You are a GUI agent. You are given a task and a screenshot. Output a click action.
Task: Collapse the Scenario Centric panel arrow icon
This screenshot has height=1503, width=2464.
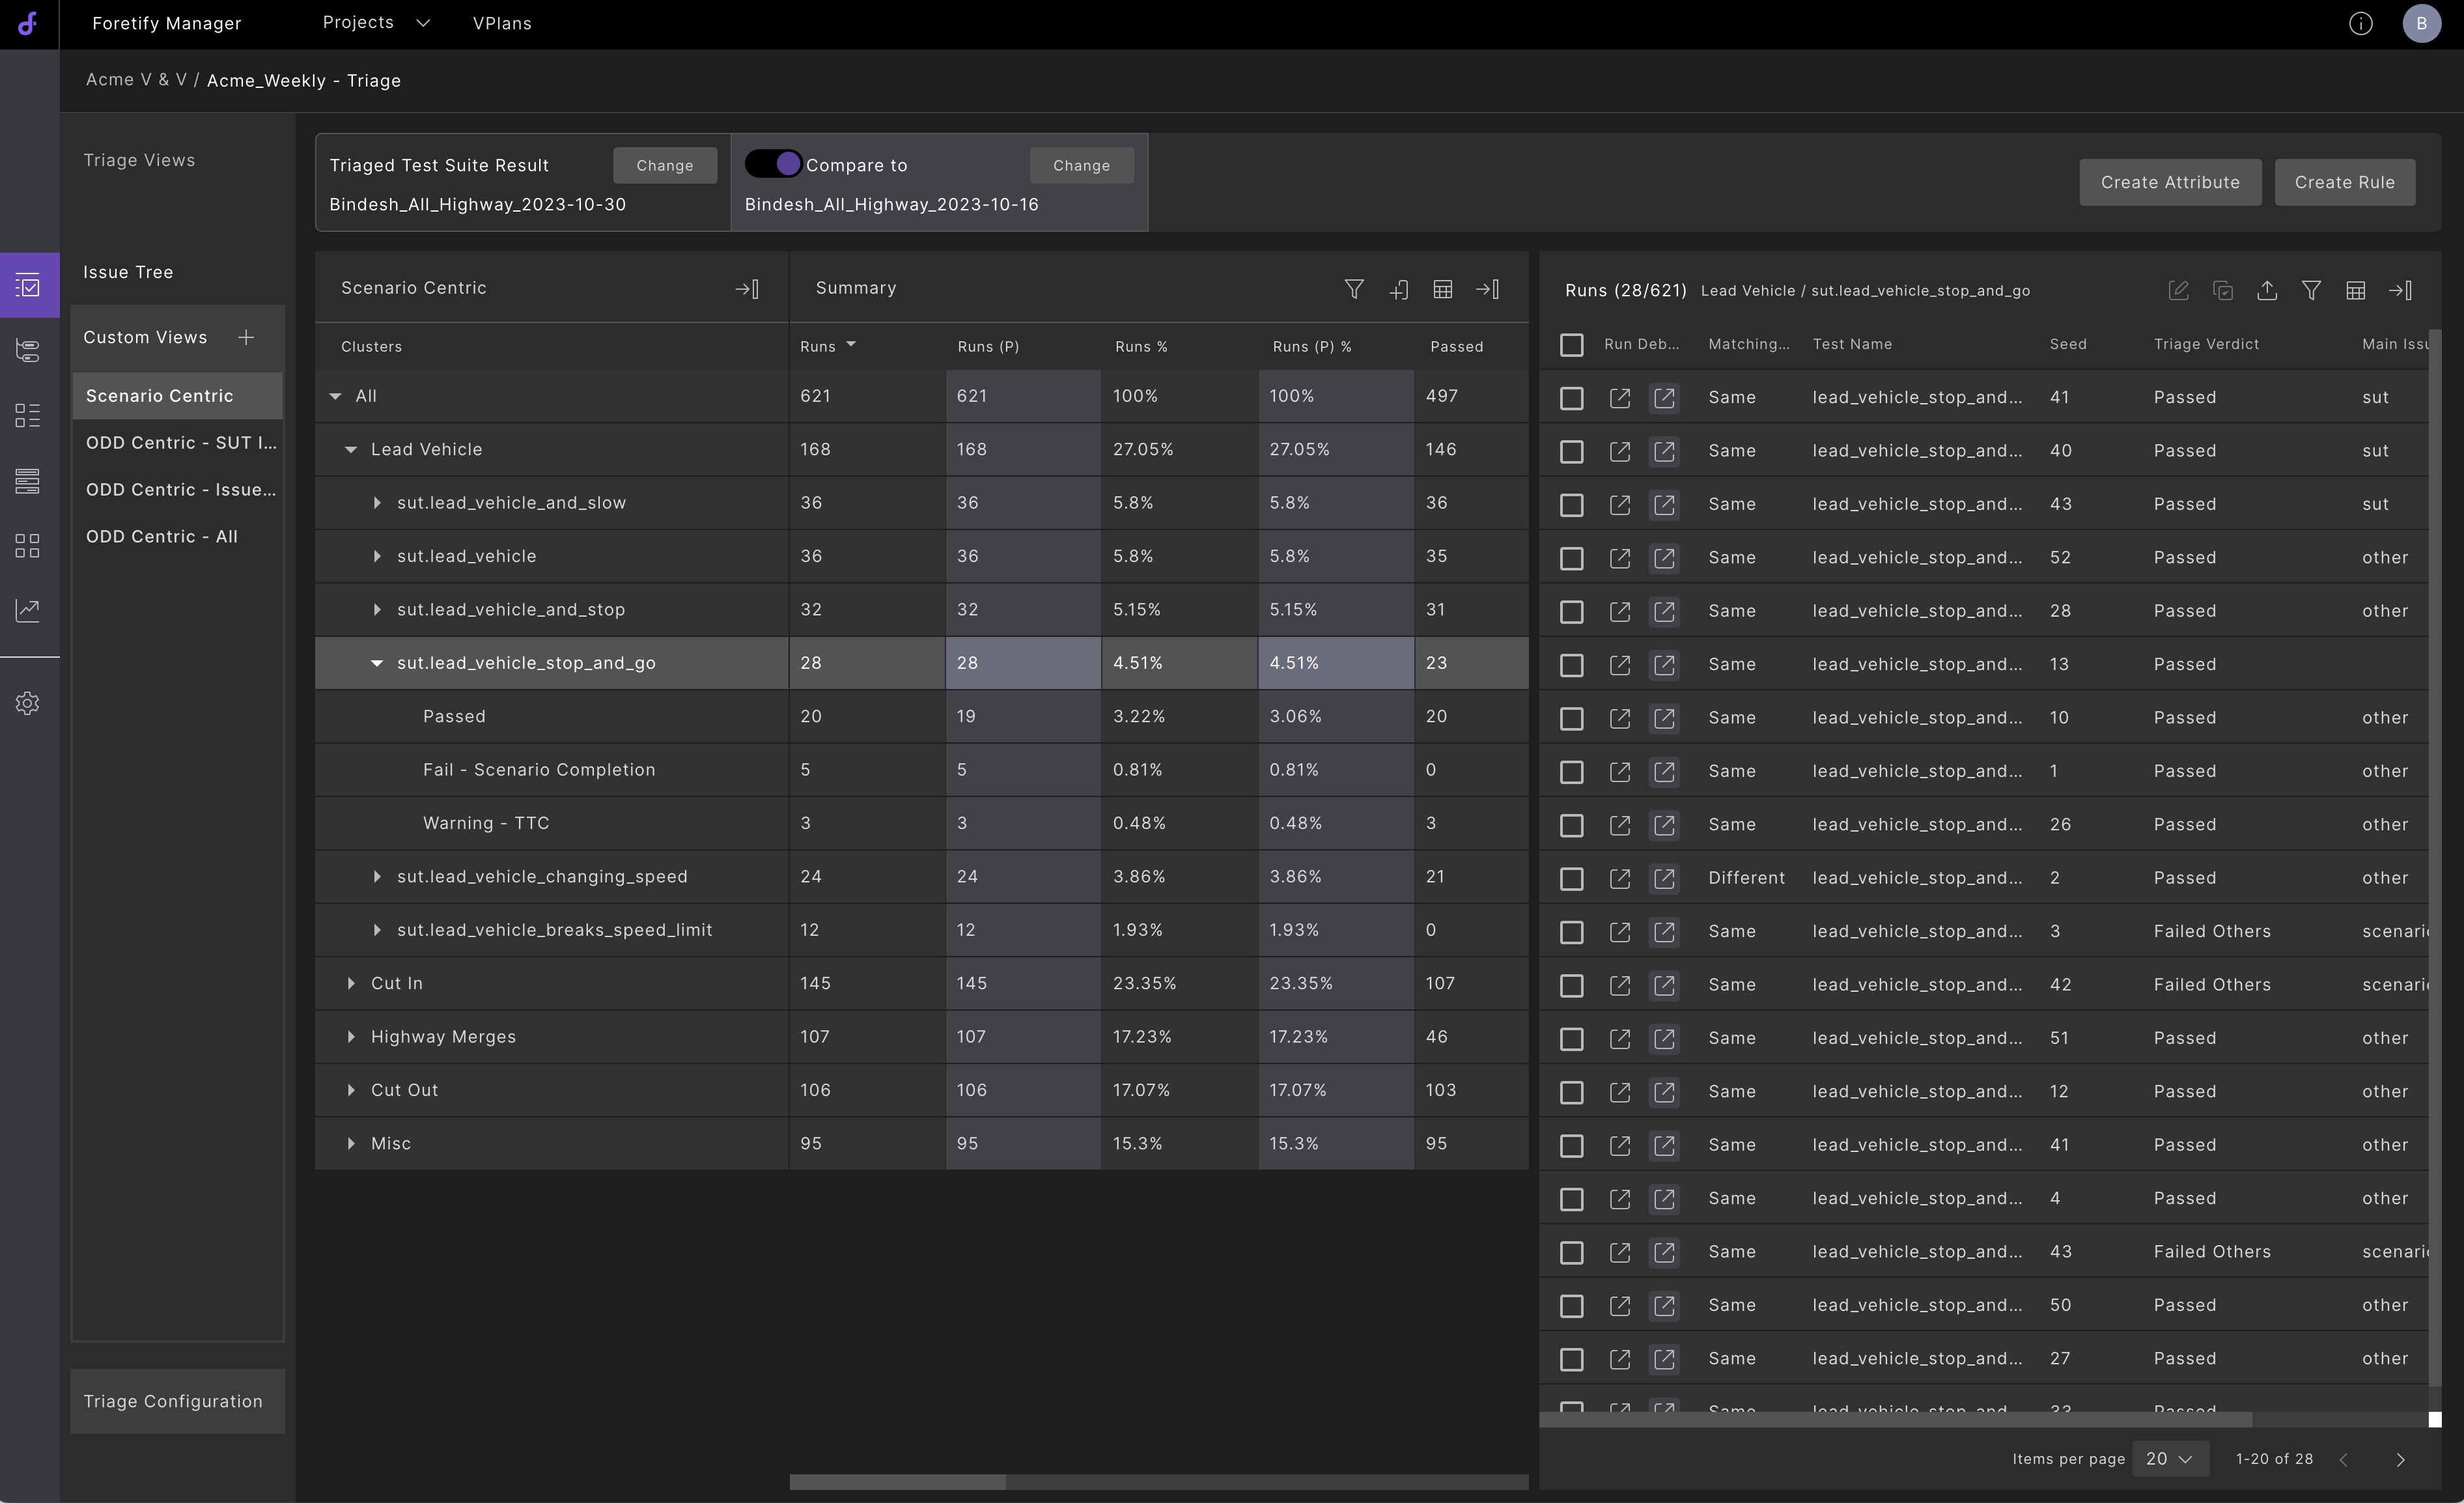(747, 289)
